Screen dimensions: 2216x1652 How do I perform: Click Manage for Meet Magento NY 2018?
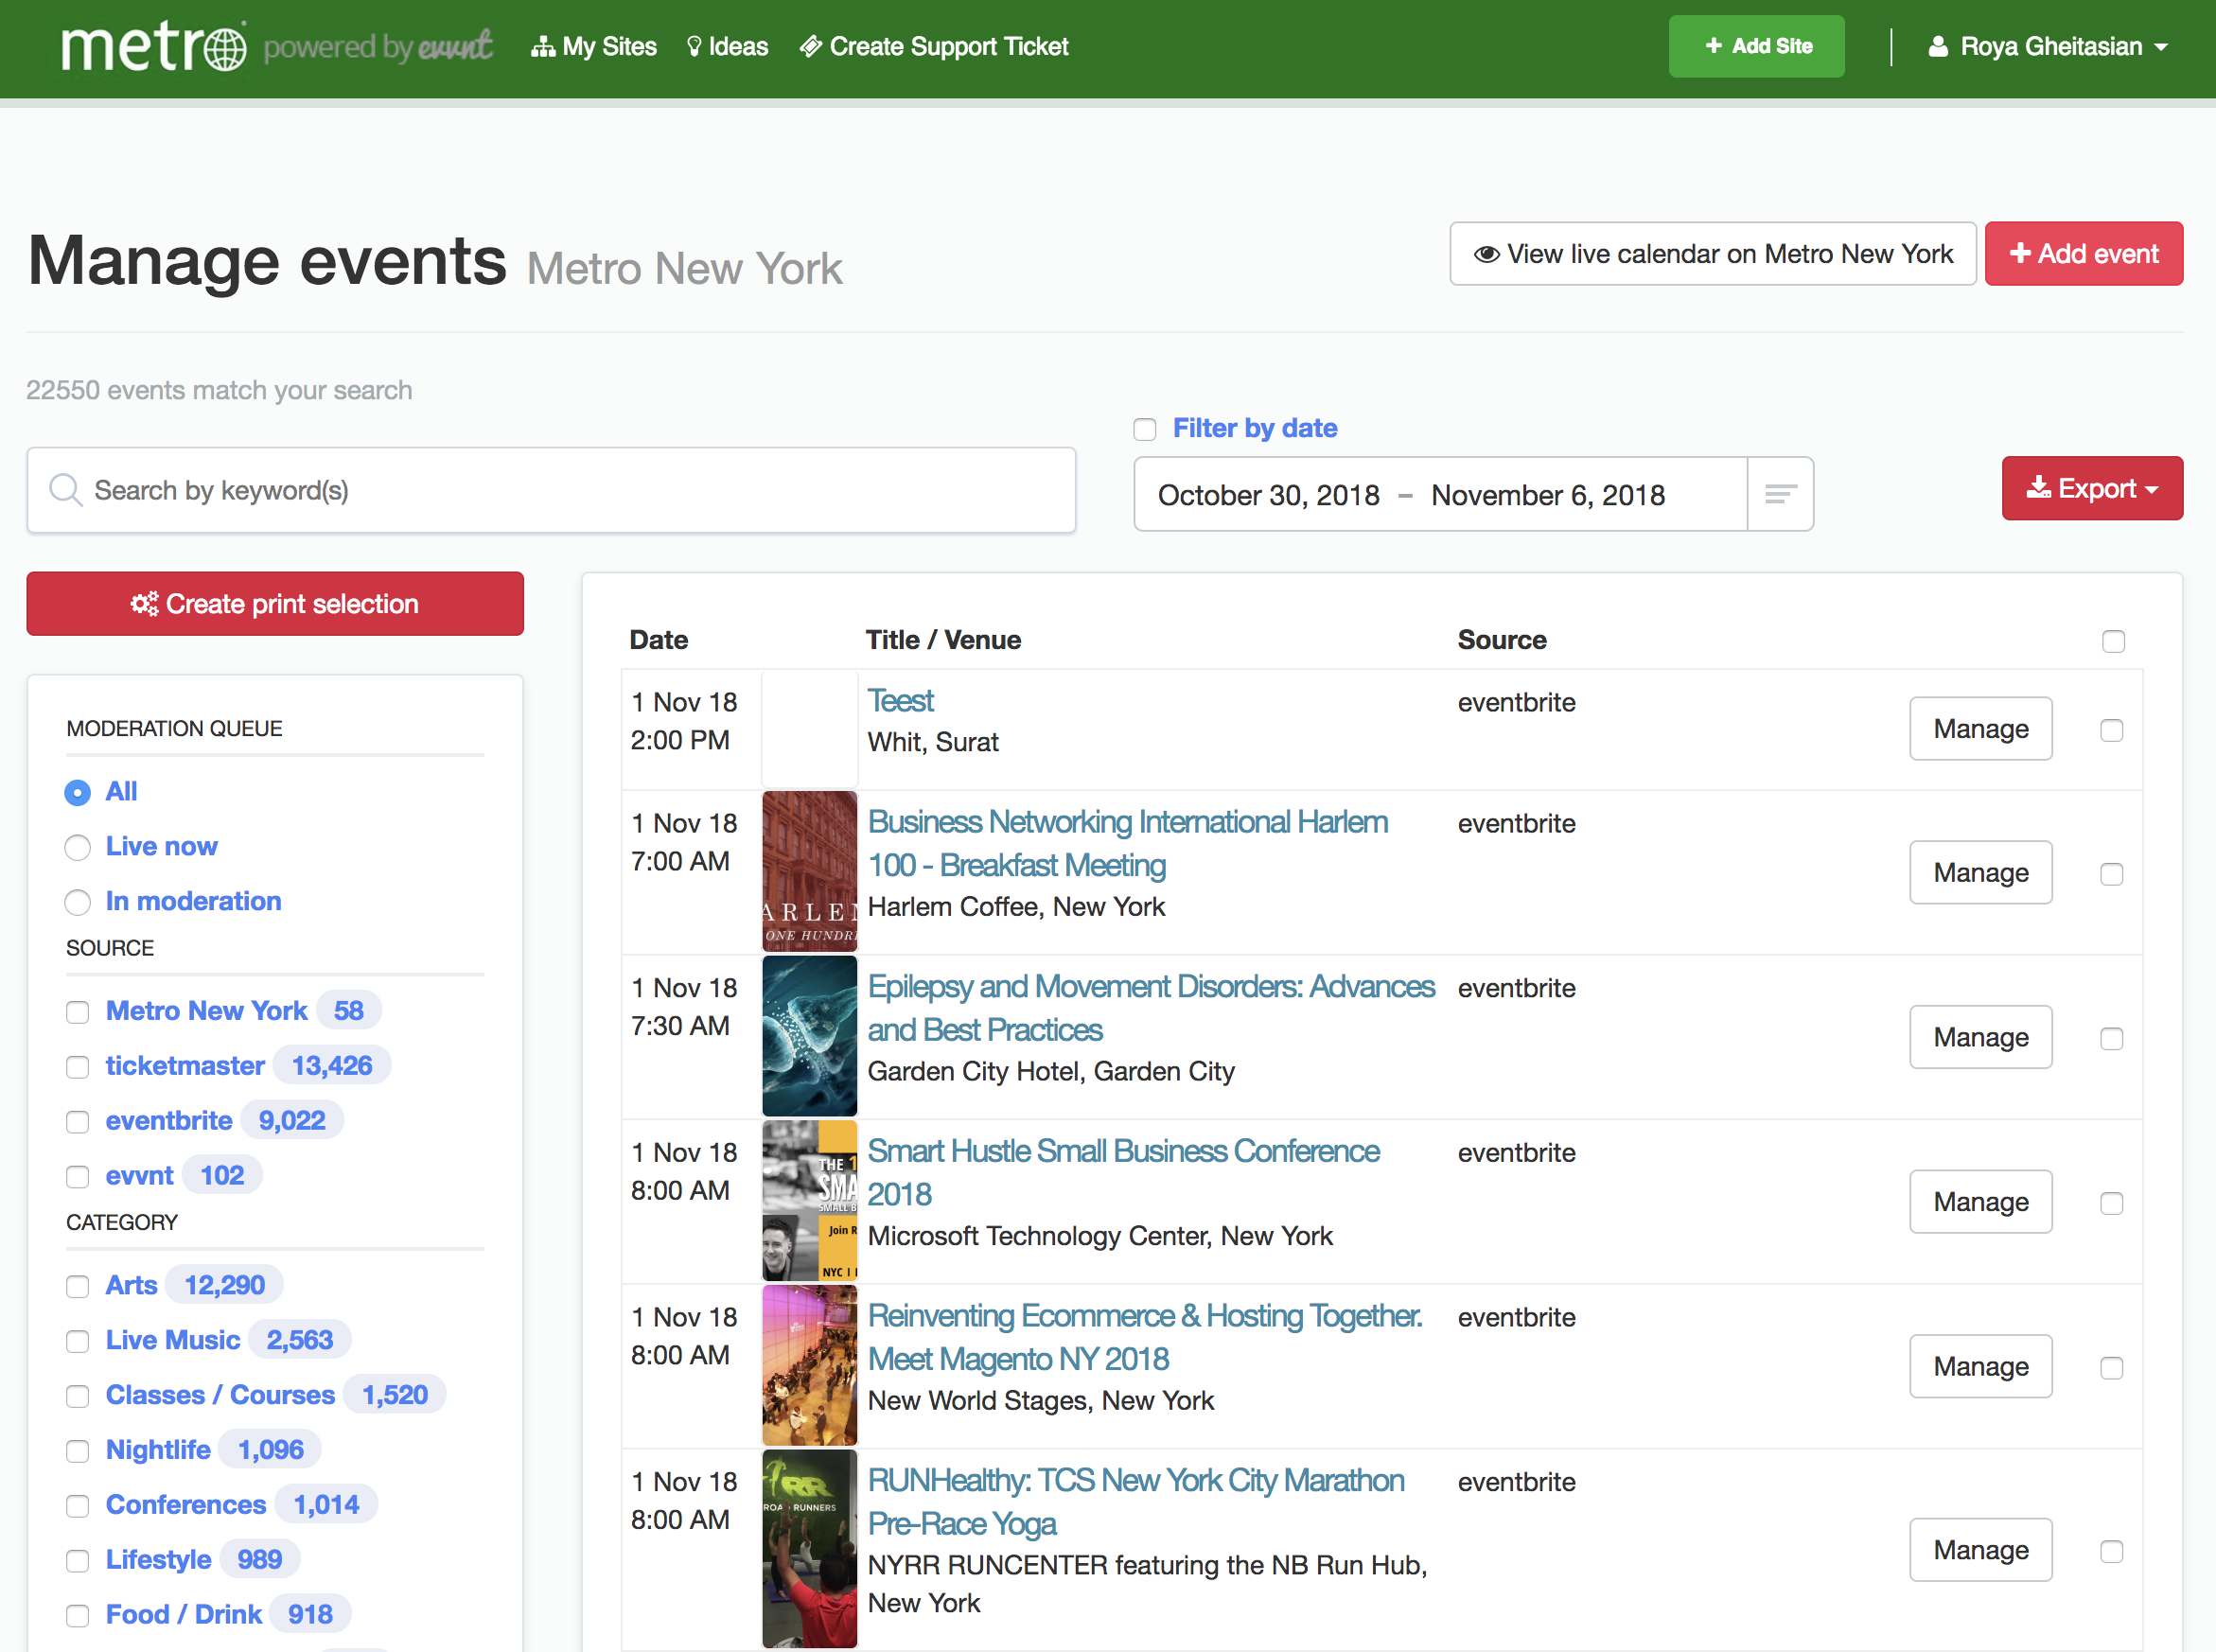1980,1366
